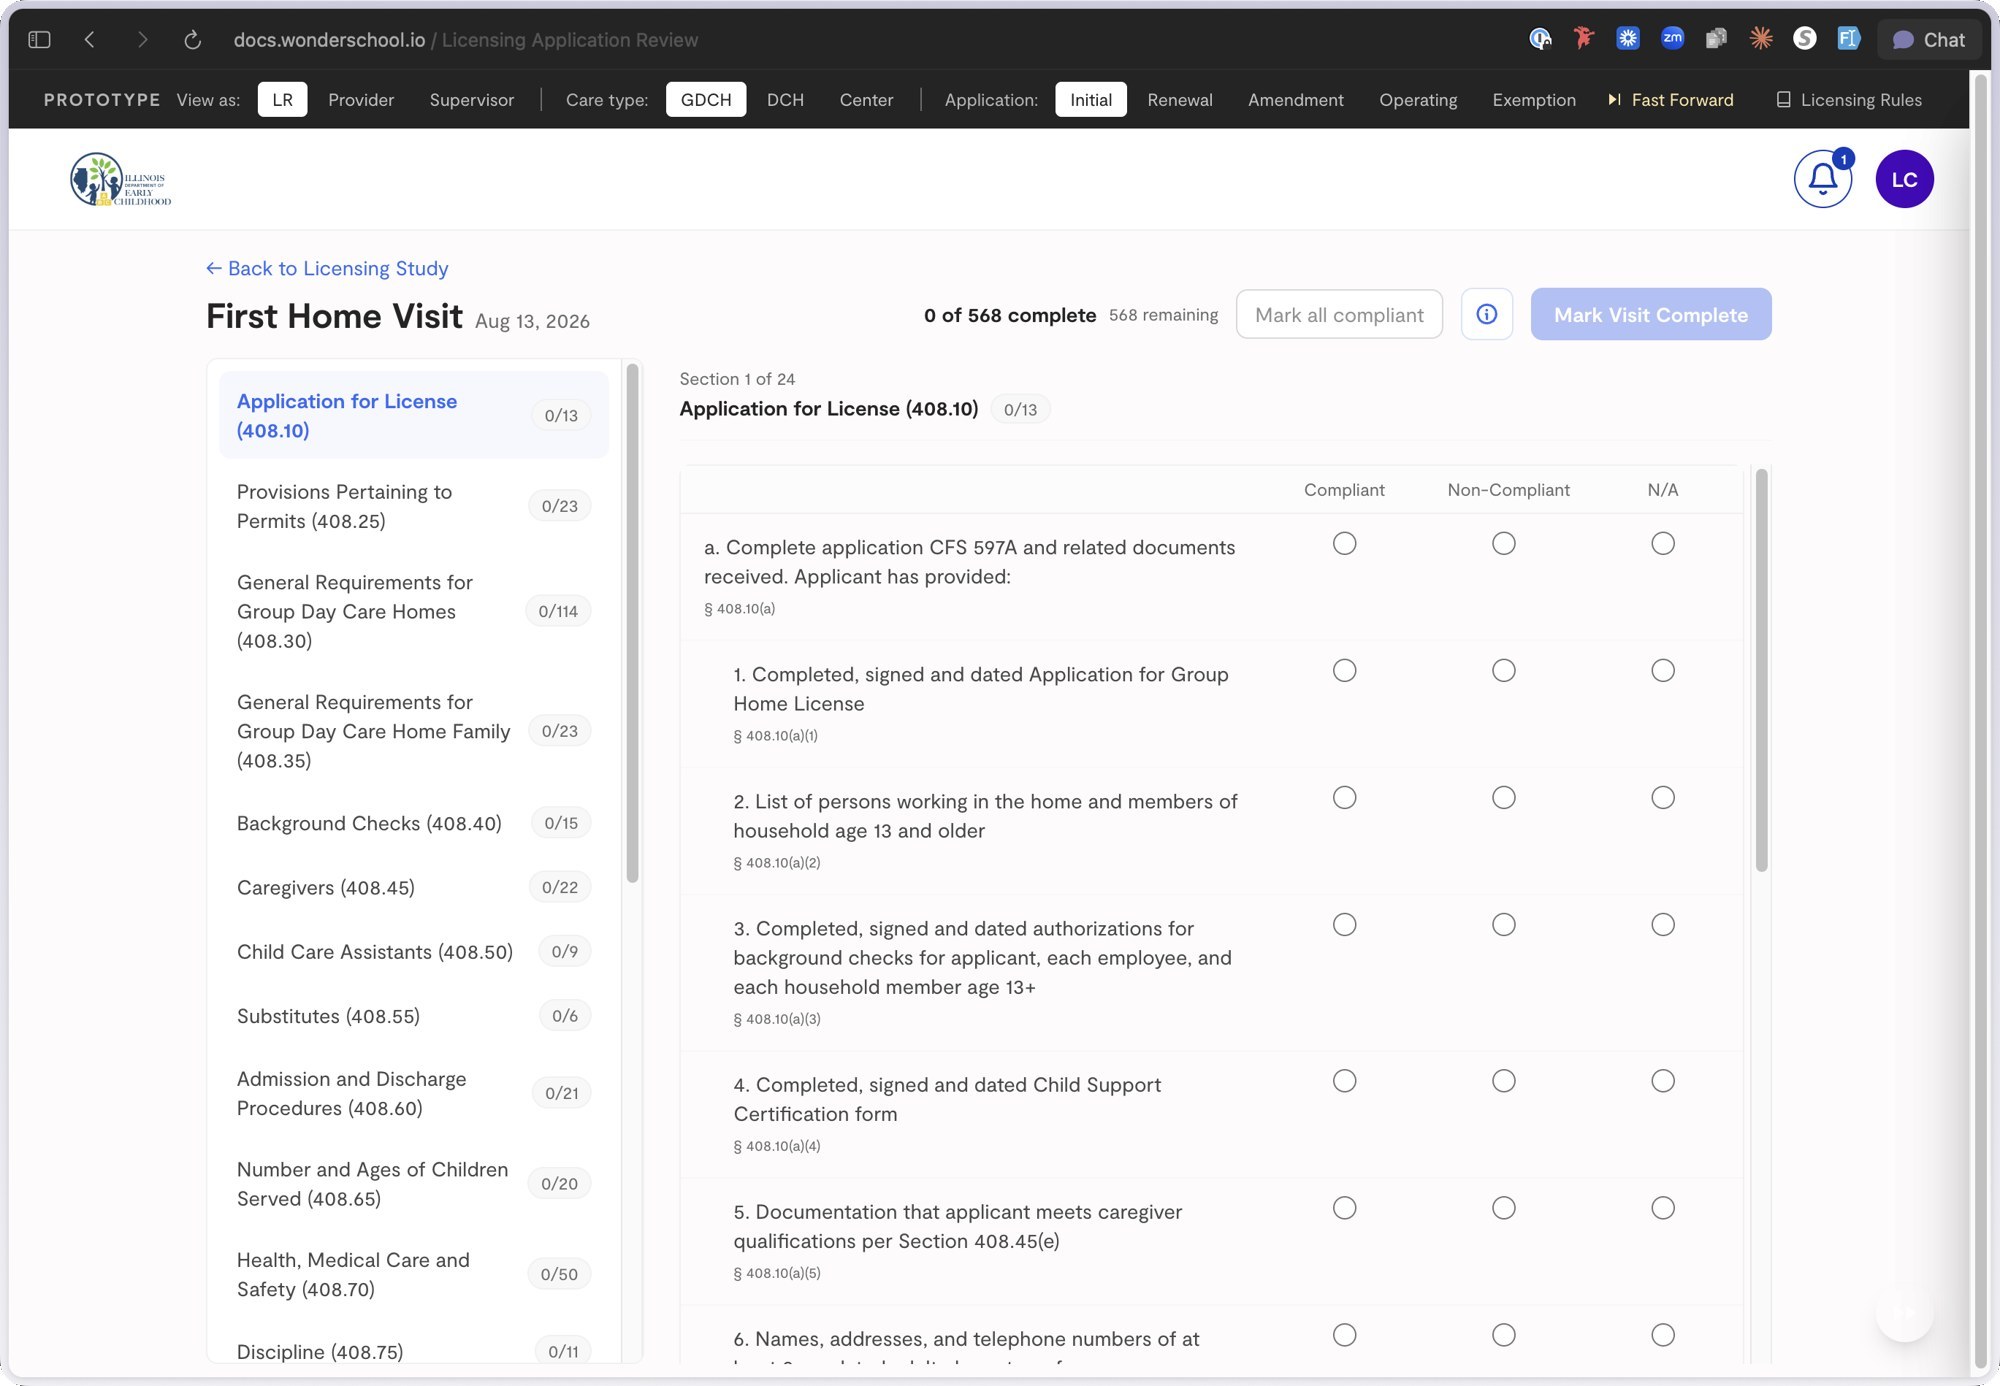Mark caregiver qualifications documentation Non-Compliant
2000x1386 pixels.
(1504, 1208)
